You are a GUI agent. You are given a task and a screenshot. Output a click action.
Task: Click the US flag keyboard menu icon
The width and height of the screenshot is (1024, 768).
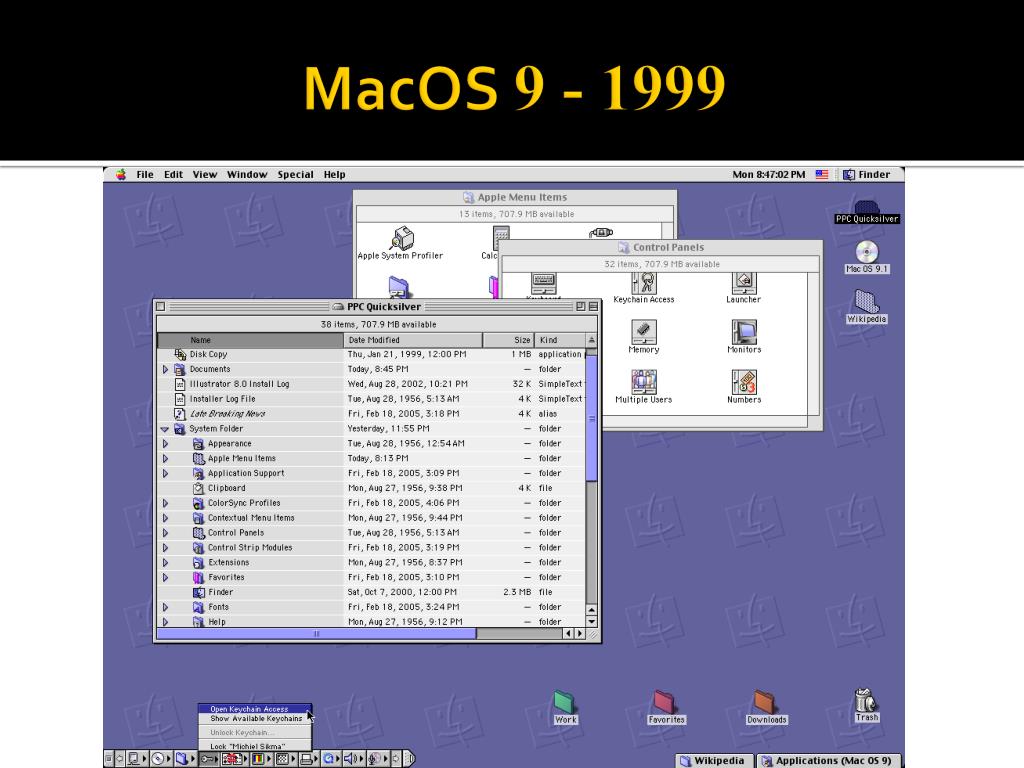[822, 174]
